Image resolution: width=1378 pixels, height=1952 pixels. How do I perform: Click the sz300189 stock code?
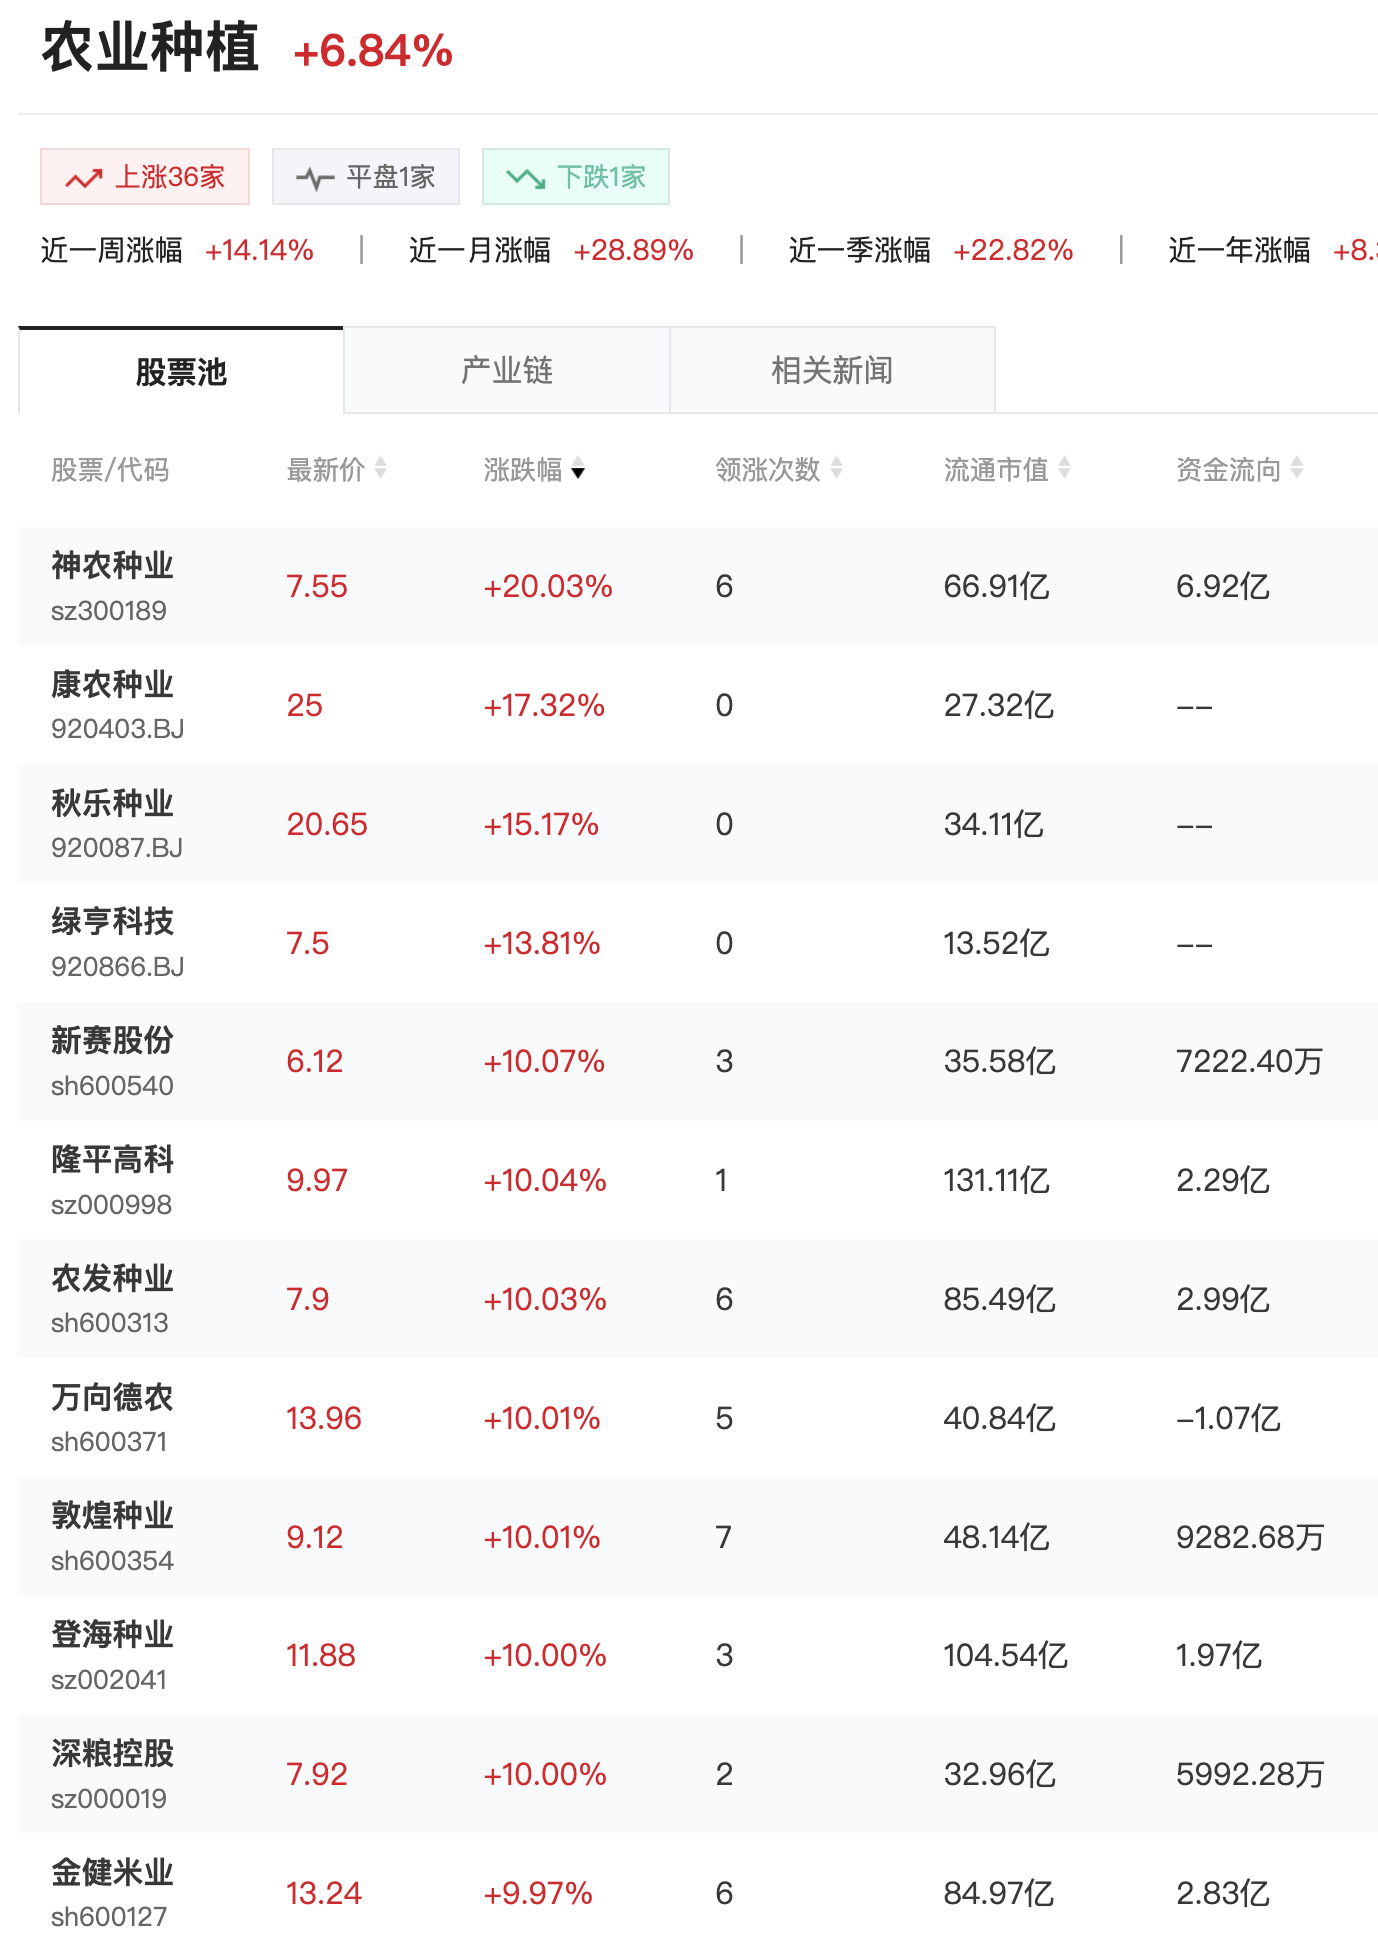(x=109, y=611)
